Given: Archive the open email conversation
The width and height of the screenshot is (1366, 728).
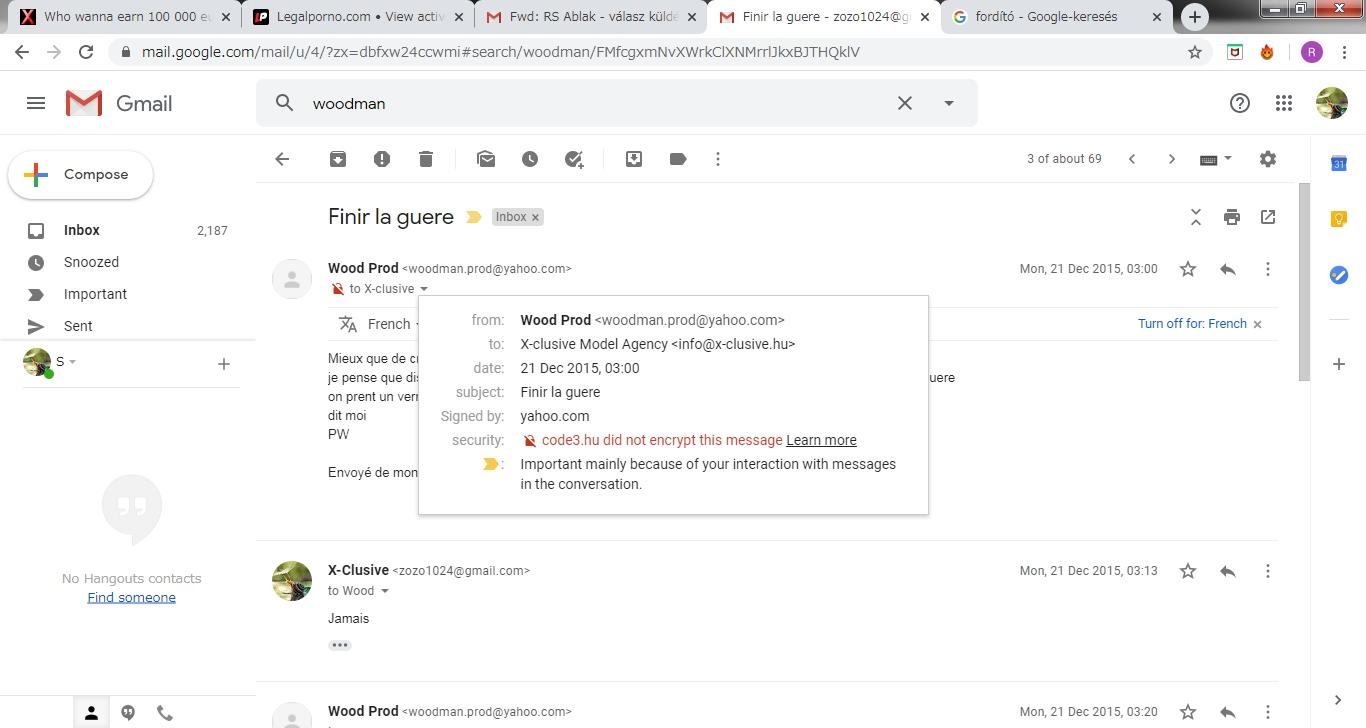Looking at the screenshot, I should pos(338,159).
